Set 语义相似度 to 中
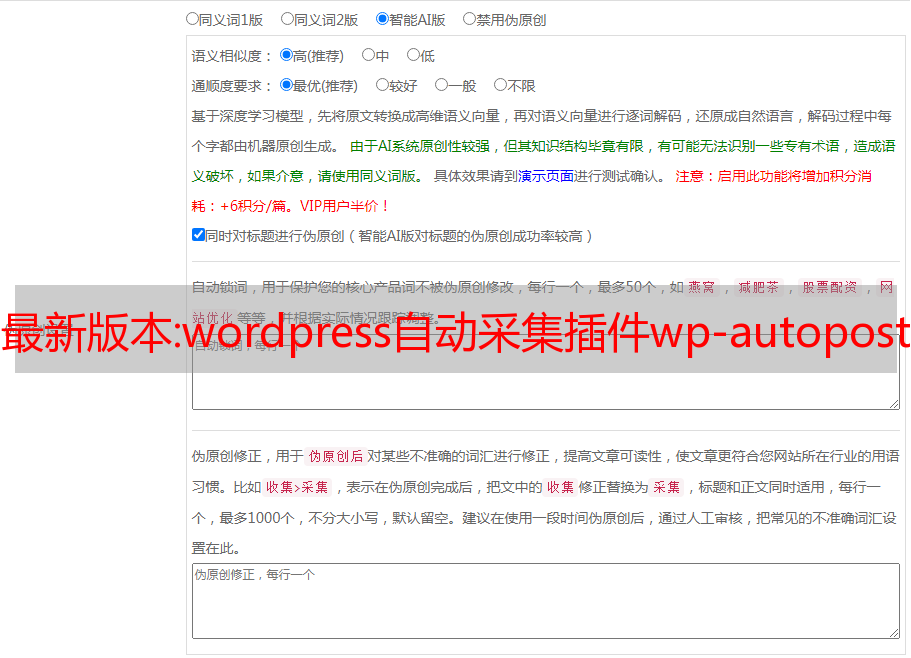This screenshot has height=658, width=911. 368,55
